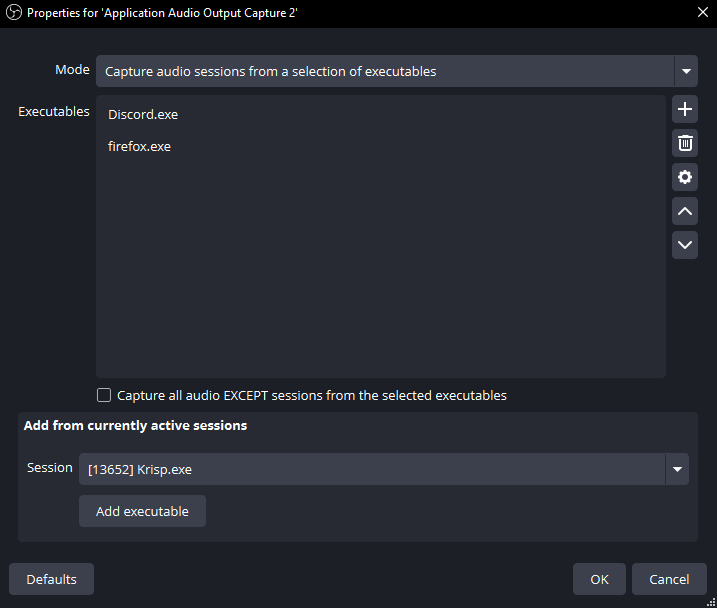Viewport: 717px width, 608px height.
Task: Click the trash icon to remove selected executable
Action: pos(685,143)
